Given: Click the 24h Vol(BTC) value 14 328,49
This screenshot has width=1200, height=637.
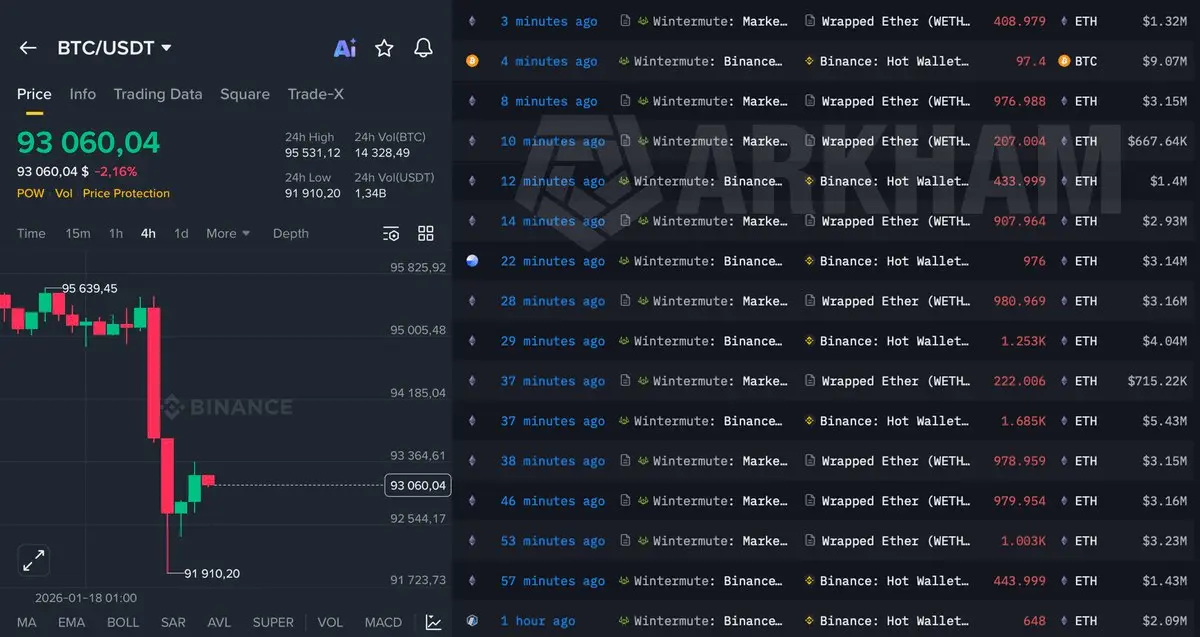Looking at the screenshot, I should [x=382, y=153].
